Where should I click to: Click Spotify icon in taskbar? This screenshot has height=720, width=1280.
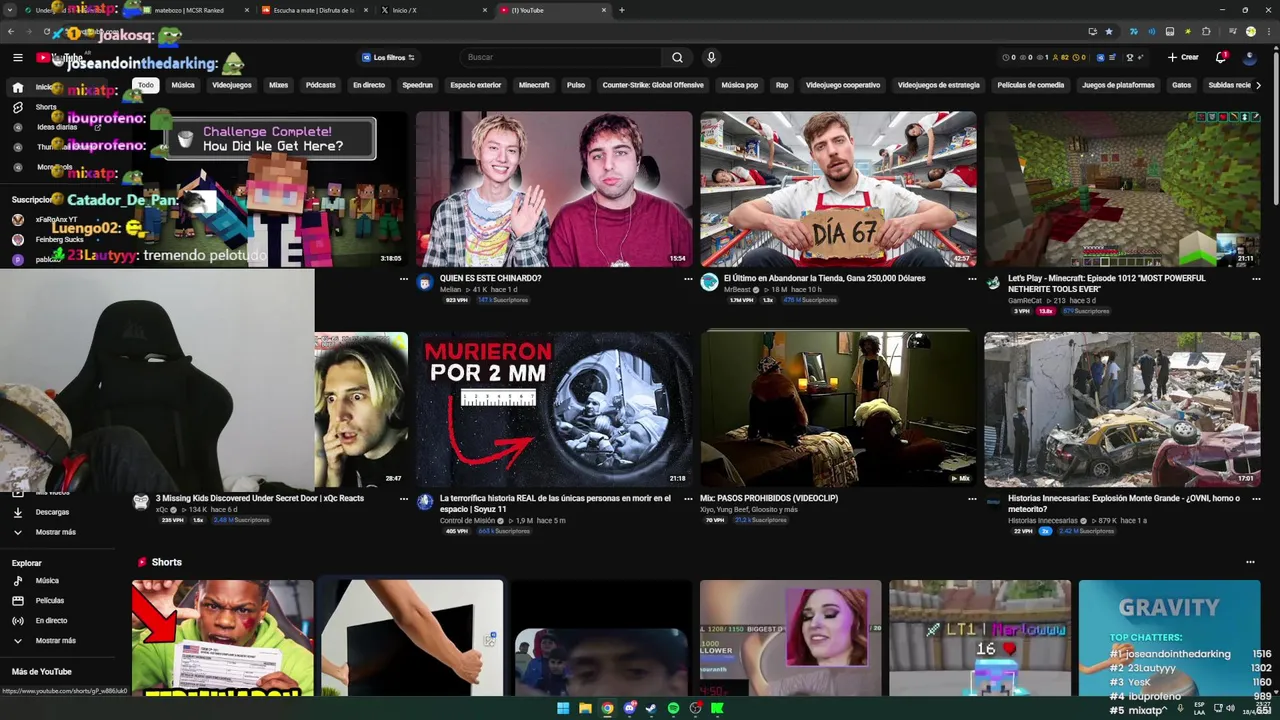pyautogui.click(x=673, y=708)
